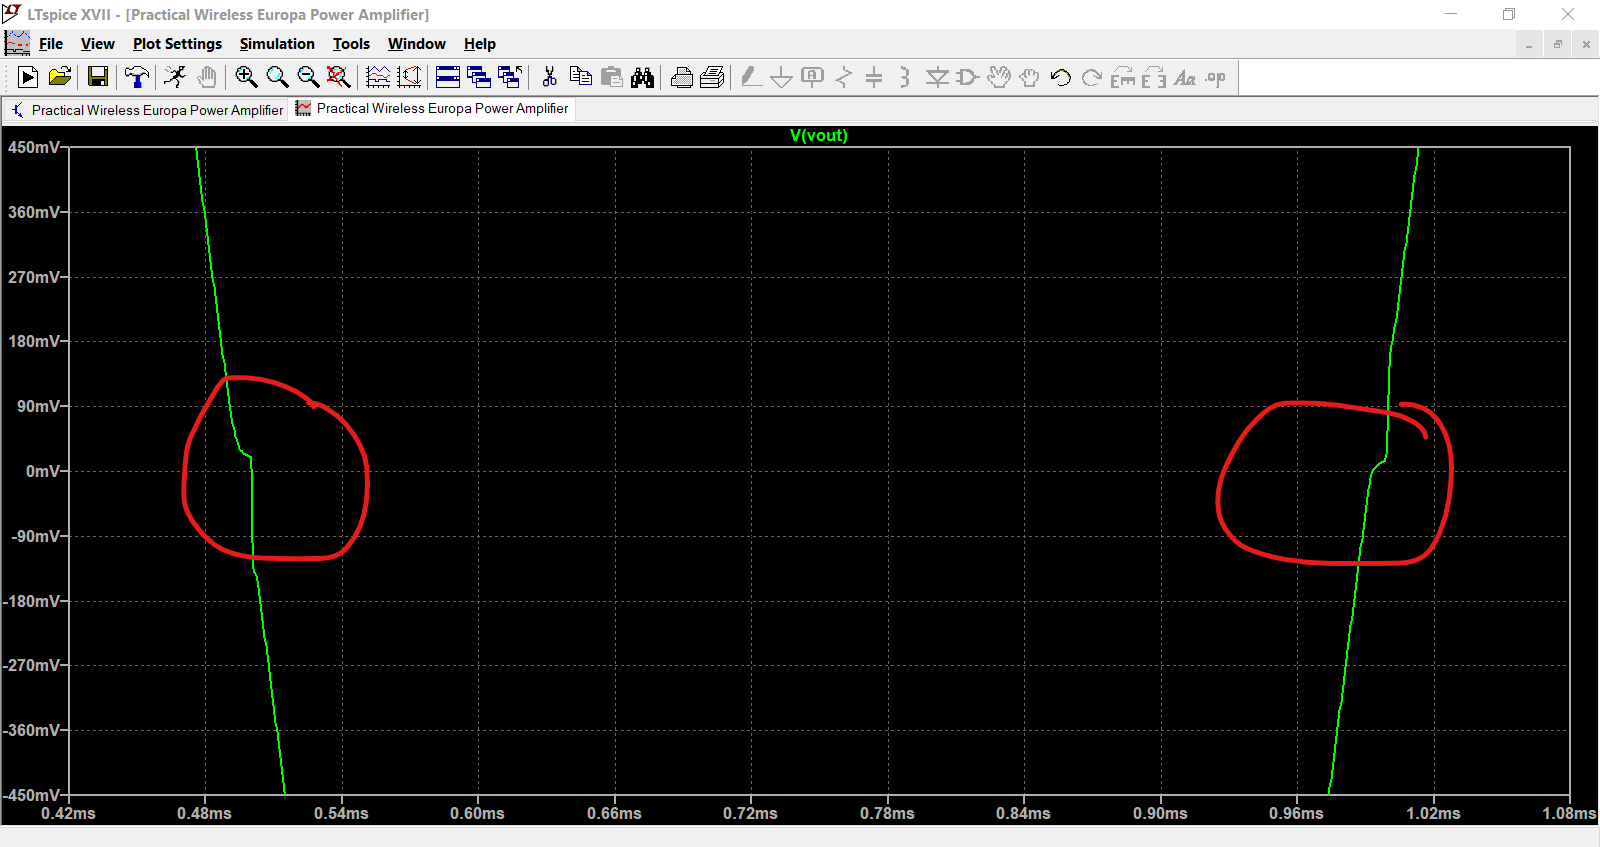Screen dimensions: 1600x847
Task: Zoom to fit with the crossed magnifier icon
Action: click(339, 77)
